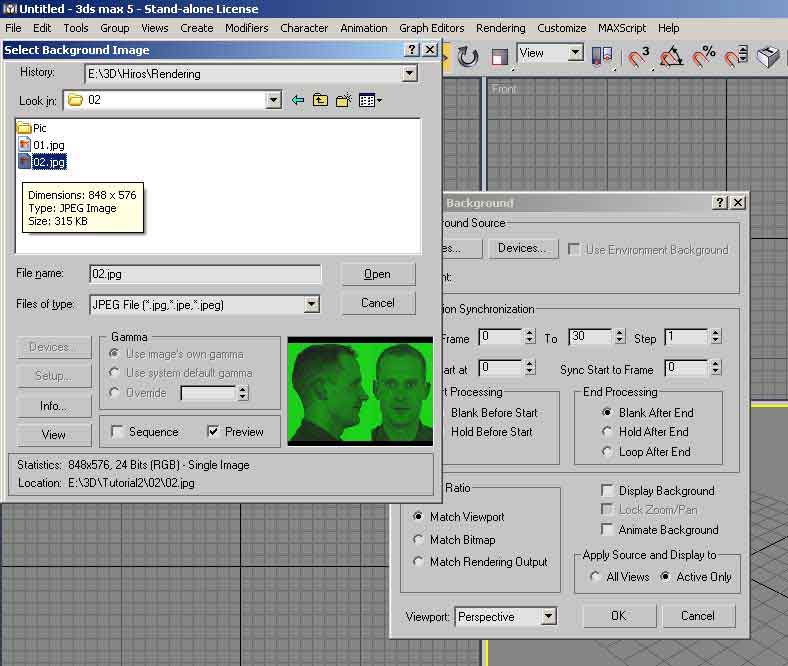
Task: Create new folder icon in file dialog
Action: (x=344, y=100)
